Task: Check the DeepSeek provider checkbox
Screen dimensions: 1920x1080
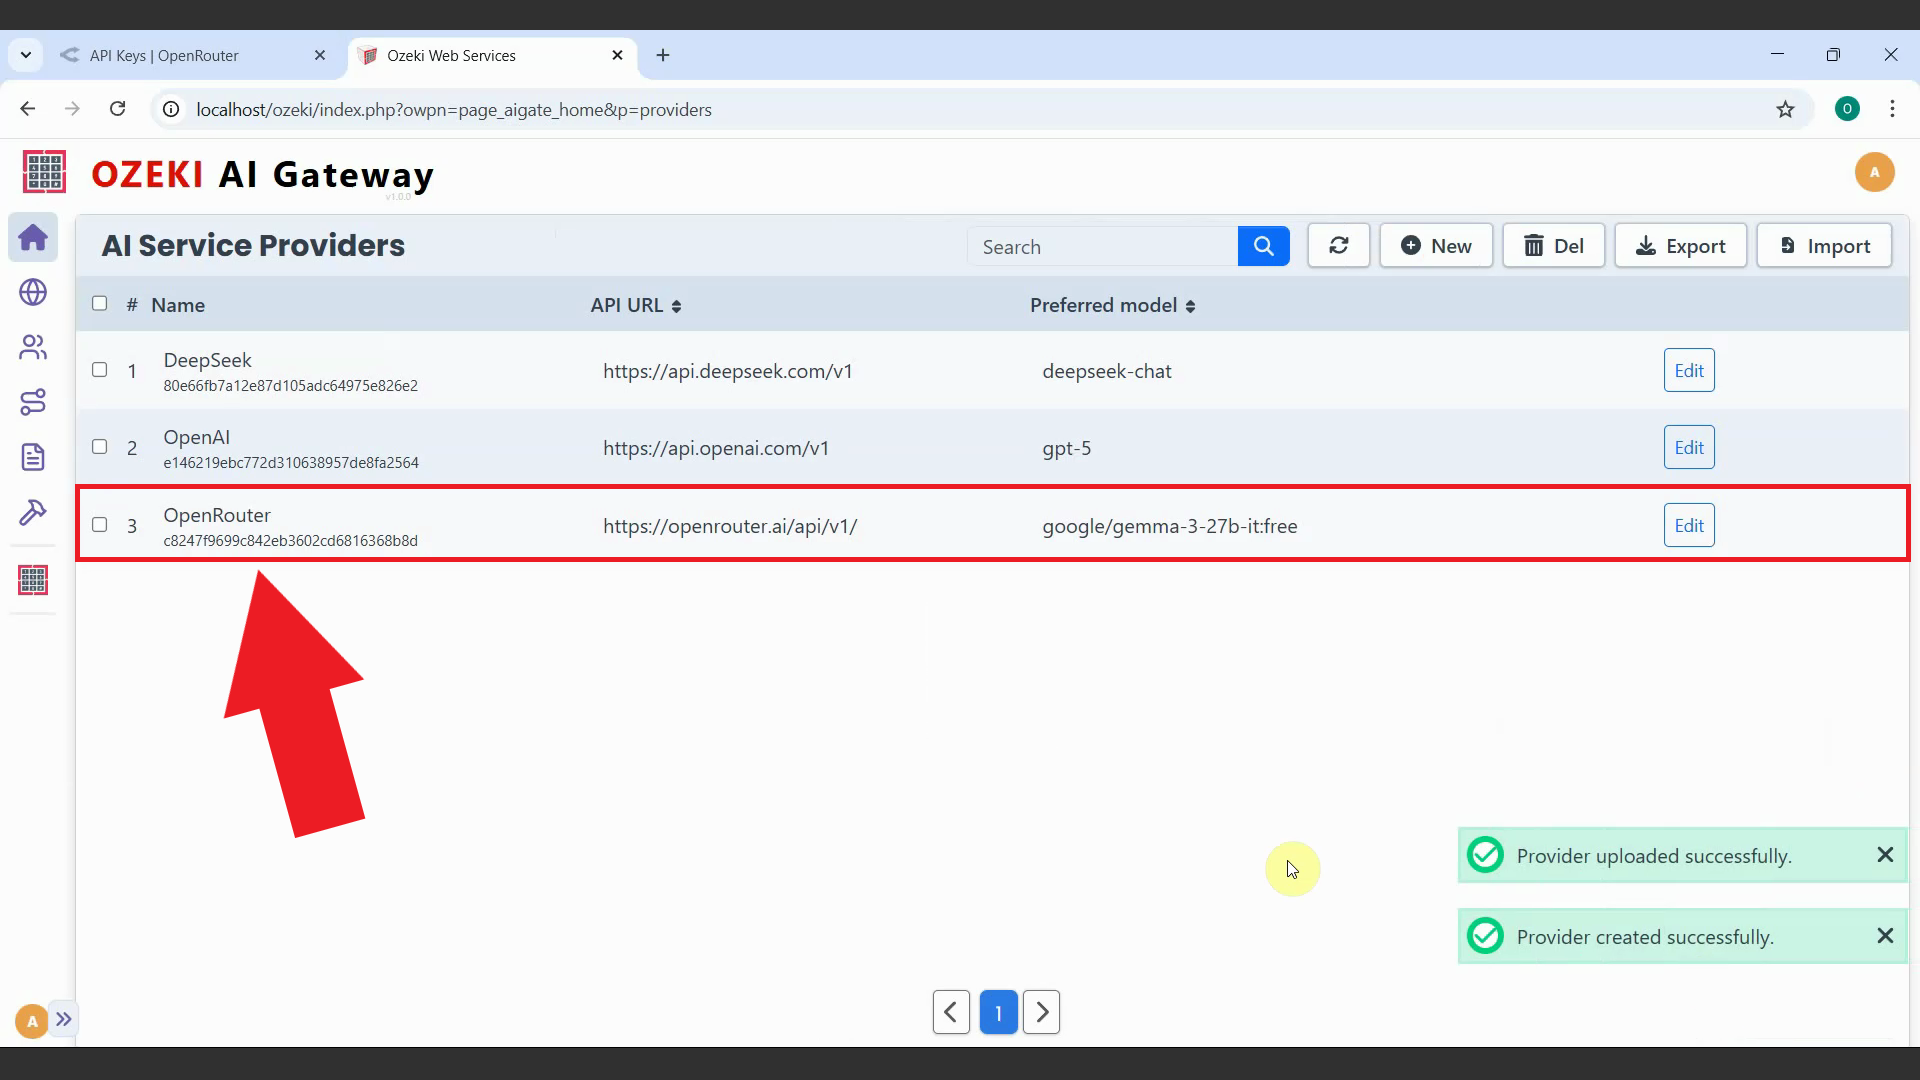Action: (x=100, y=370)
